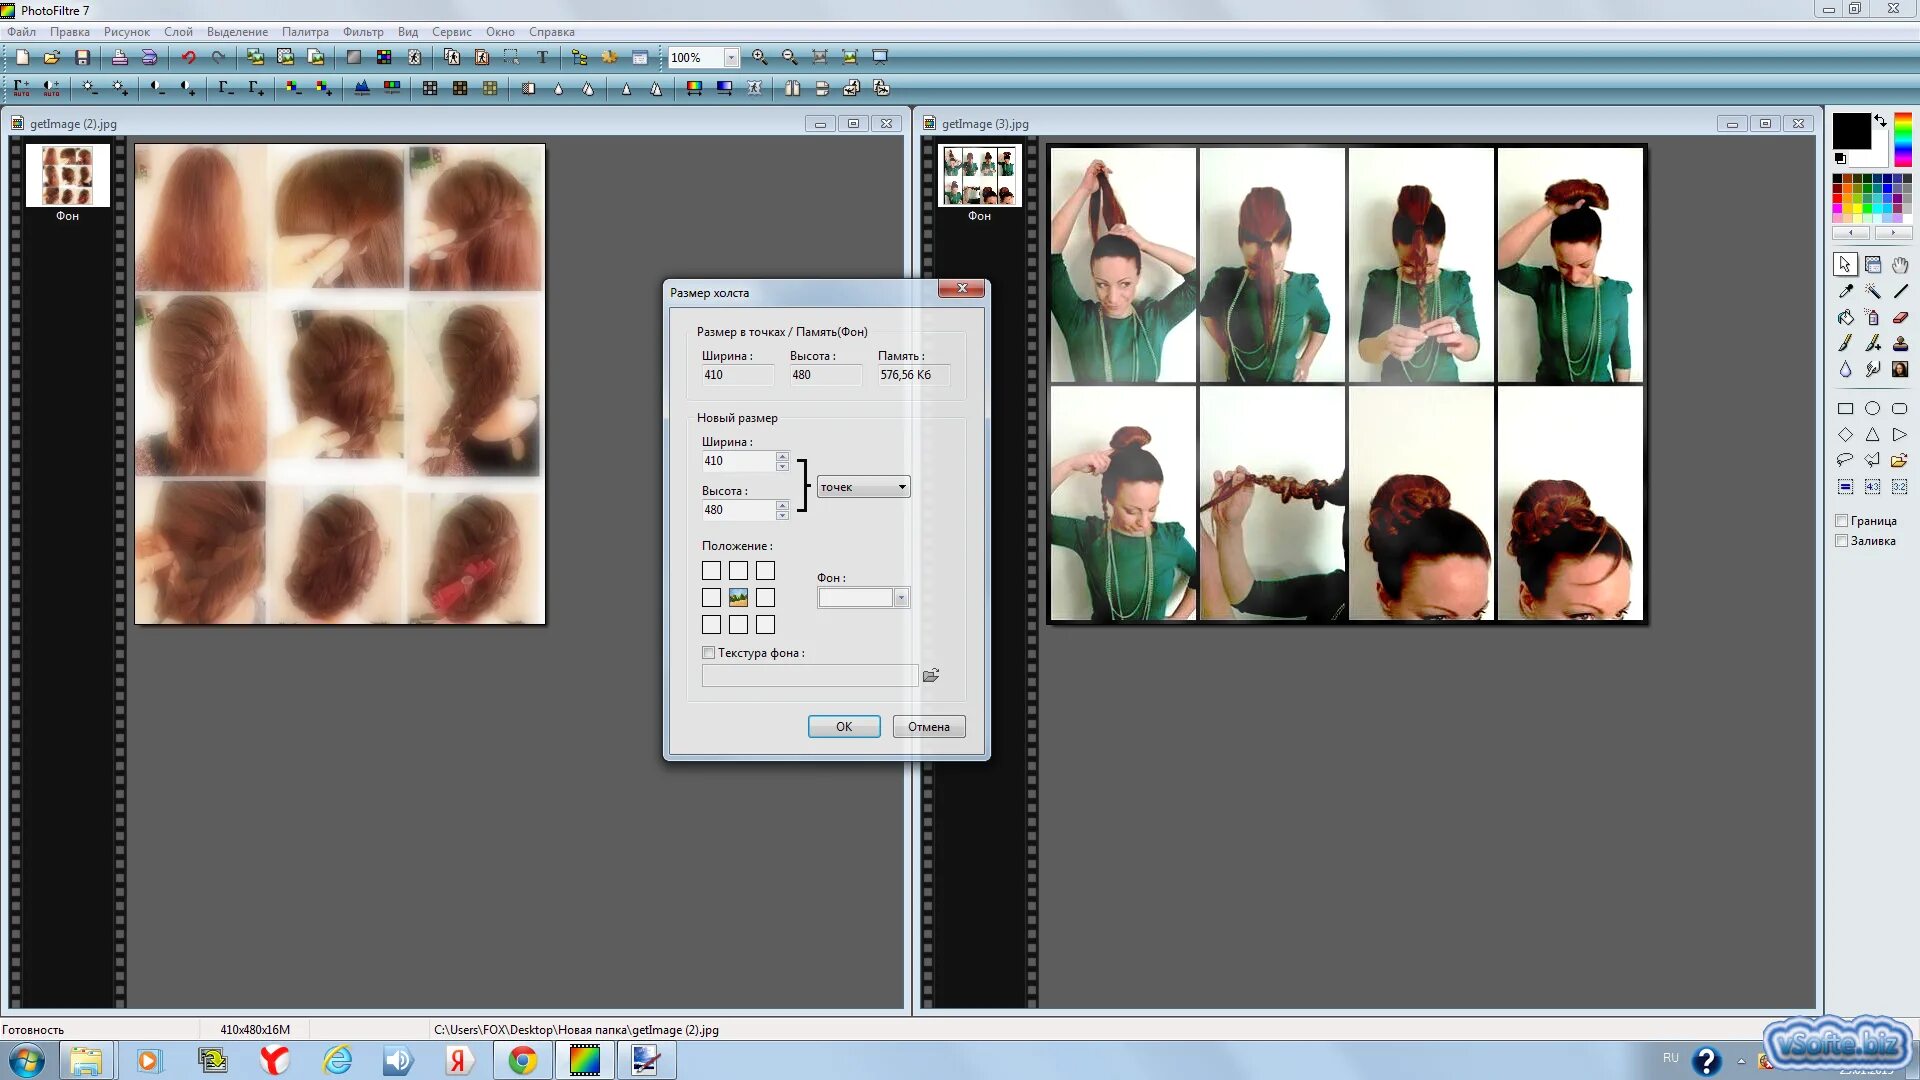The height and width of the screenshot is (1080, 1920).
Task: Pick the Pipette eyedropper tool
Action: 1845,291
